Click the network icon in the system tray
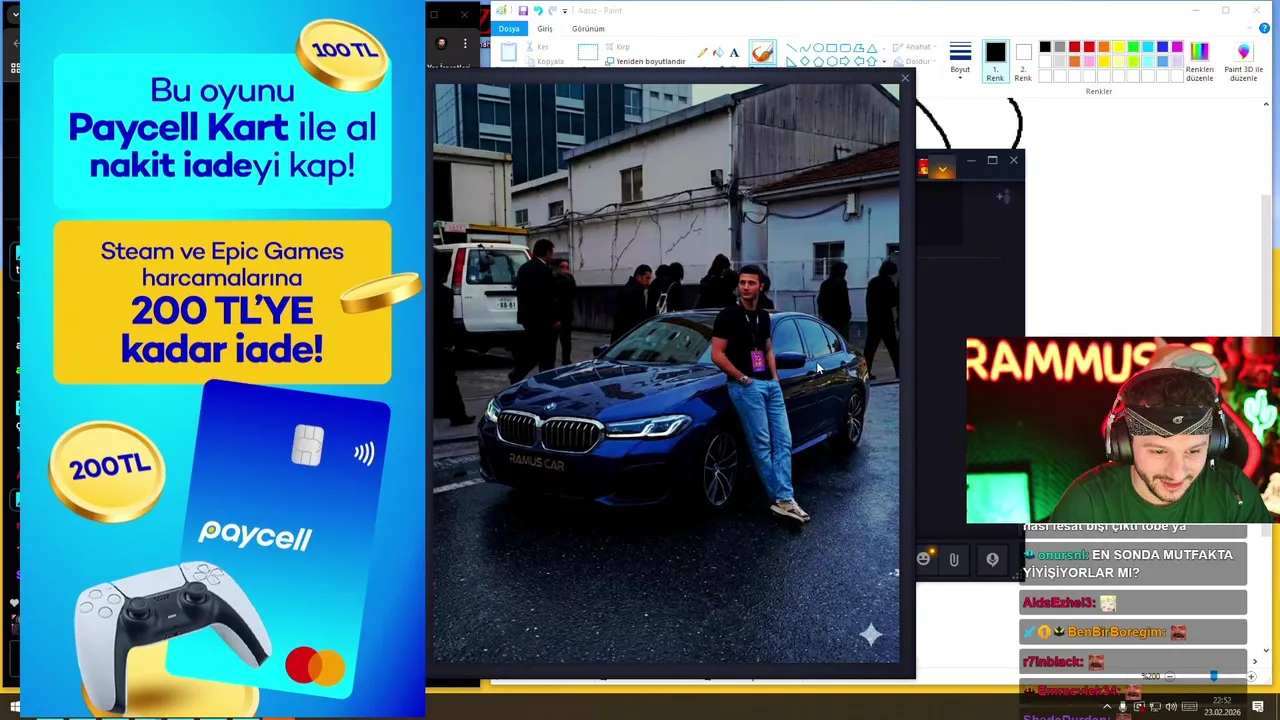1280x720 pixels. 1155,707
